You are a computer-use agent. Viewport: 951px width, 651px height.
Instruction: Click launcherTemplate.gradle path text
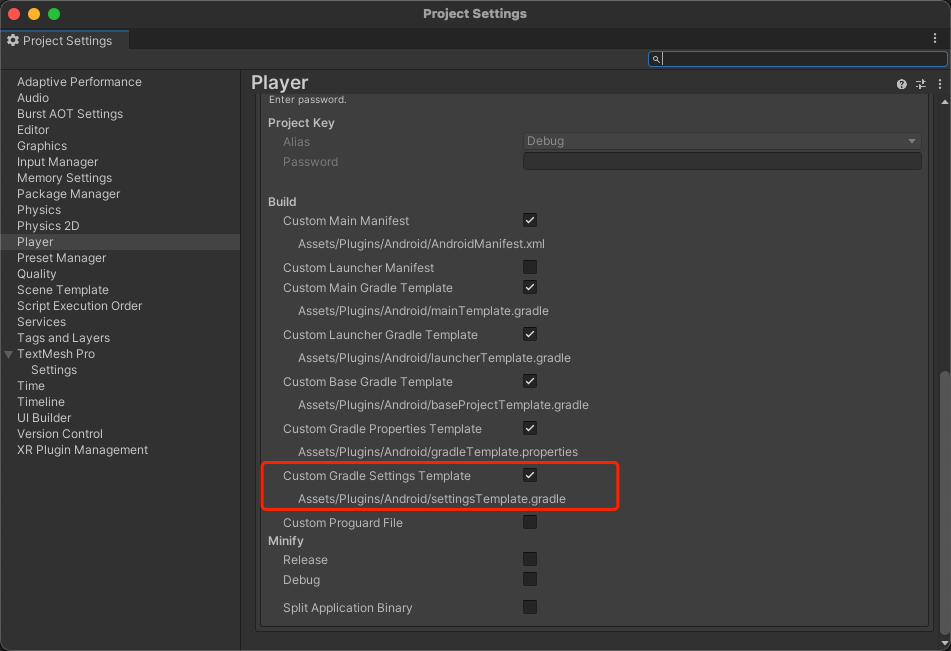[434, 358]
